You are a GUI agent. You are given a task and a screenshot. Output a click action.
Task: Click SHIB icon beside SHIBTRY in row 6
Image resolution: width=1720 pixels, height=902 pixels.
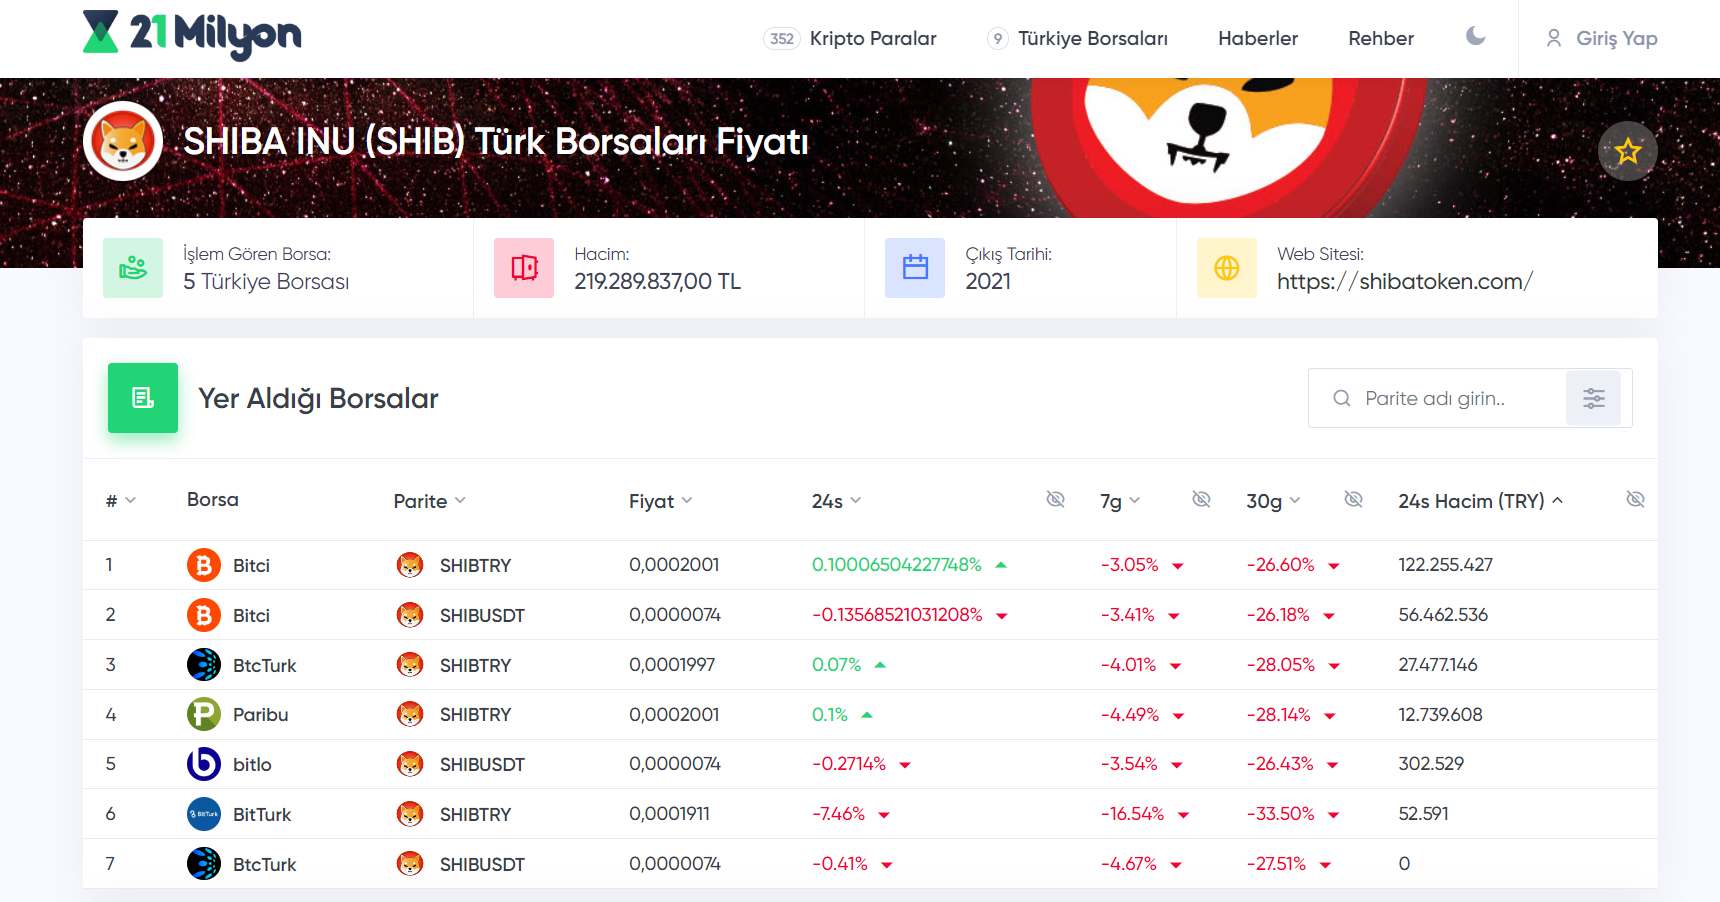coord(410,814)
